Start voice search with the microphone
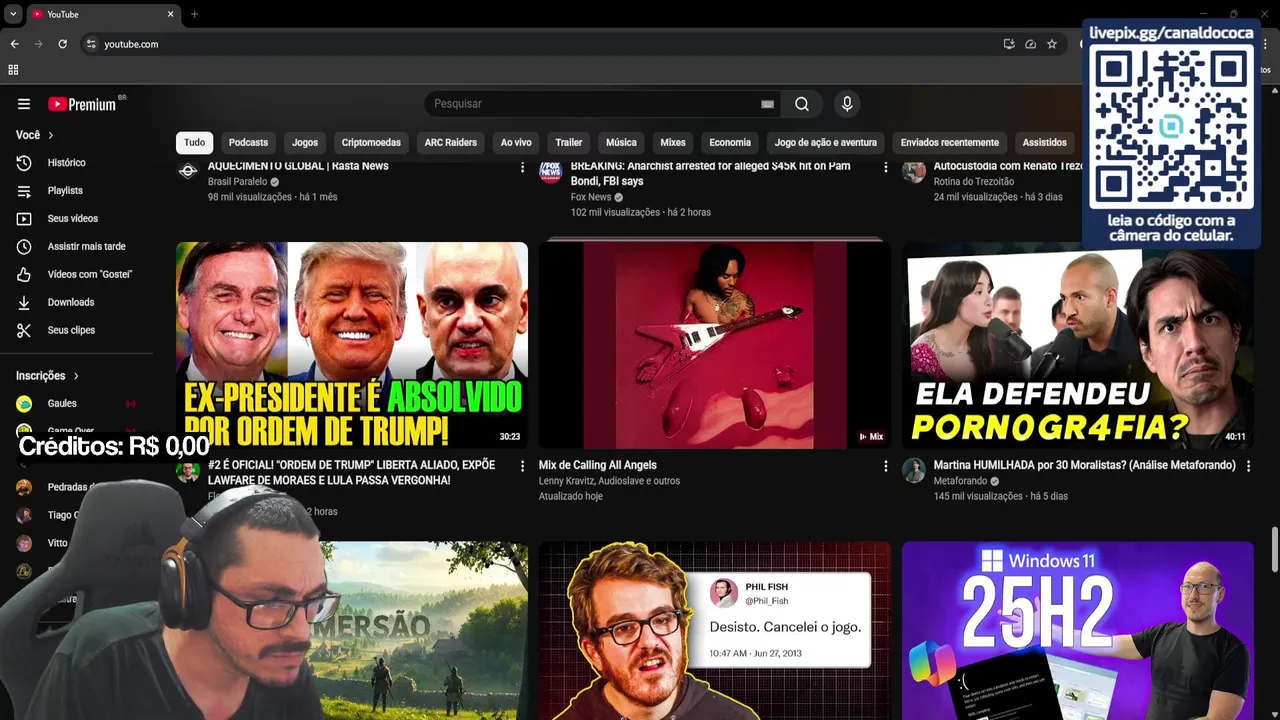This screenshot has height=720, width=1280. point(847,104)
